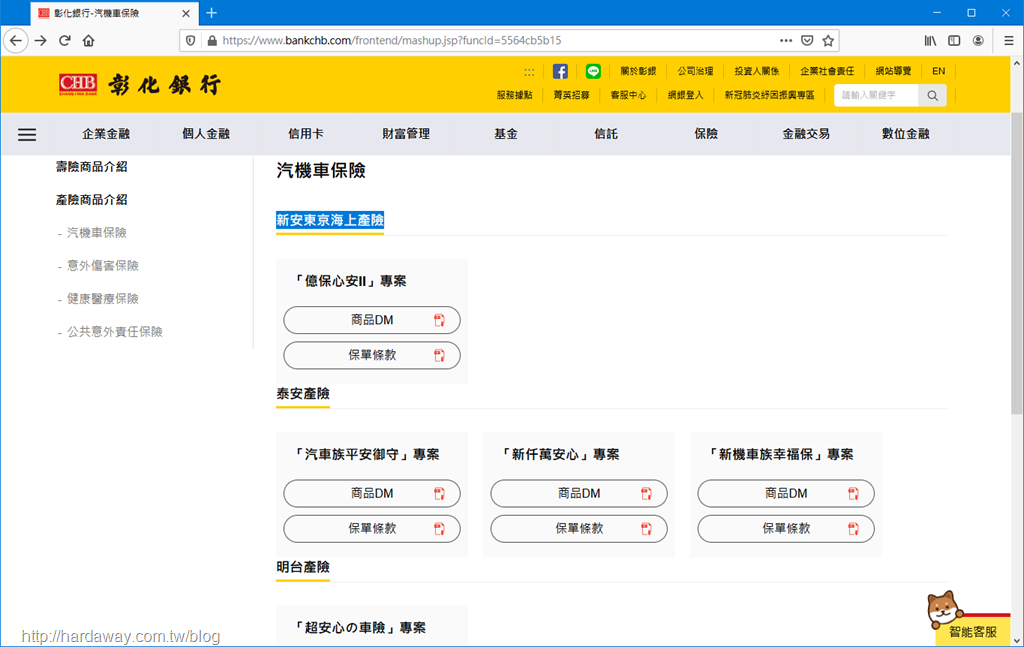Open the 保險 navigation menu
Image resolution: width=1024 pixels, height=647 pixels.
click(x=706, y=134)
